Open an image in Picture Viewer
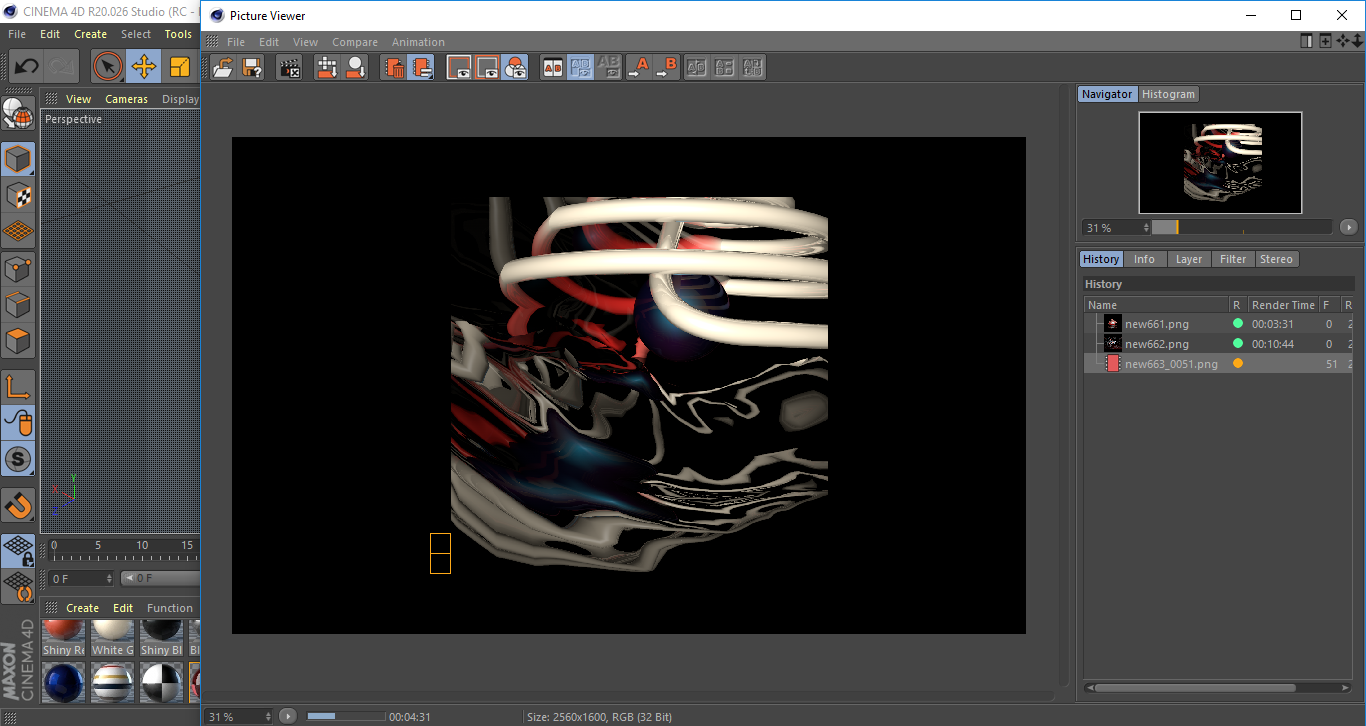This screenshot has height=726, width=1366. 224,67
